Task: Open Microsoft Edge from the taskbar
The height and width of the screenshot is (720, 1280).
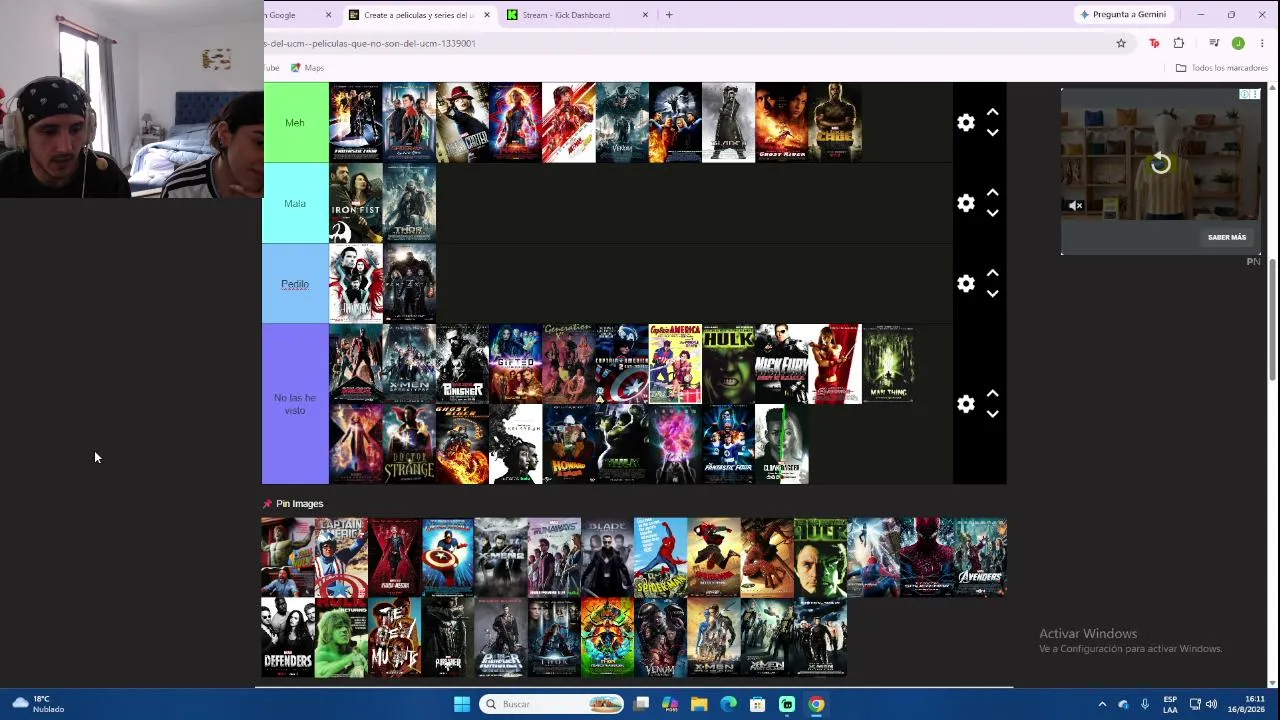Action: click(x=728, y=704)
